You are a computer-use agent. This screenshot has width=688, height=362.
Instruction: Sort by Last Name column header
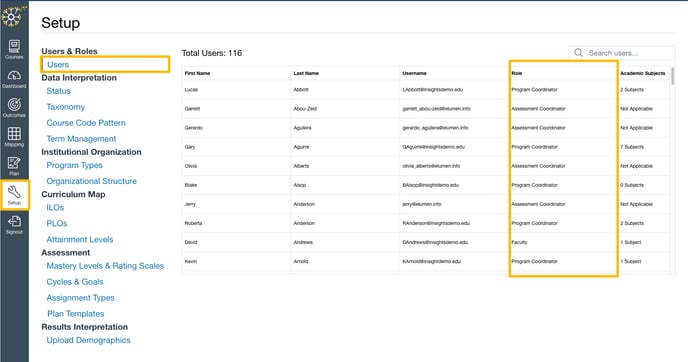coord(306,73)
